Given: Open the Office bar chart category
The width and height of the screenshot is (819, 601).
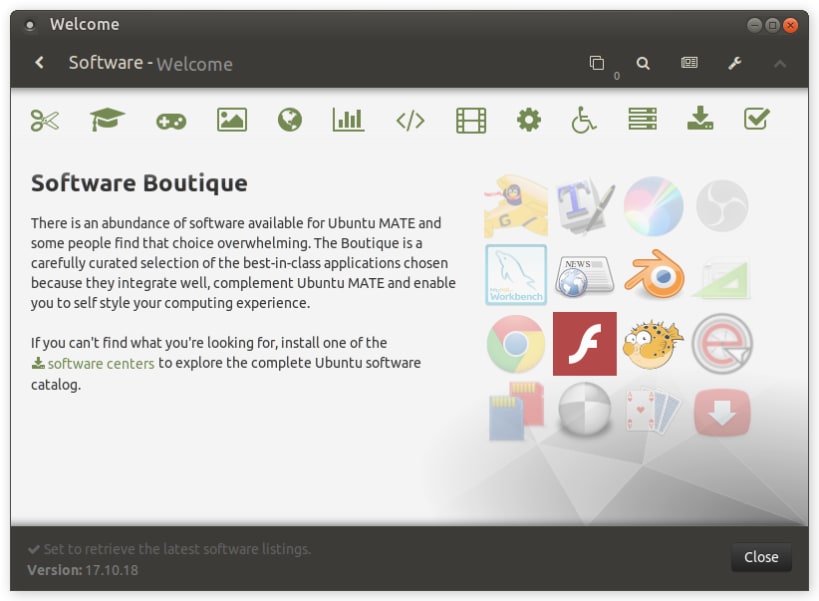Looking at the screenshot, I should coord(348,120).
